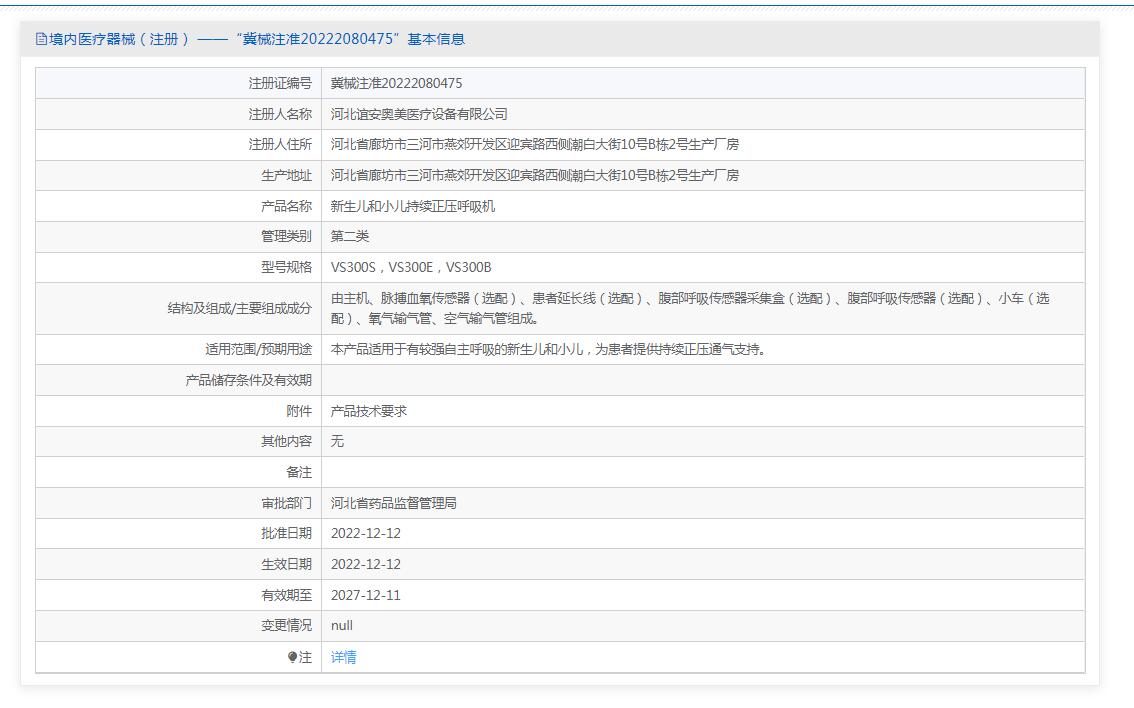Click the 结构及组成 composition description text
1134x708 pixels.
690,308
